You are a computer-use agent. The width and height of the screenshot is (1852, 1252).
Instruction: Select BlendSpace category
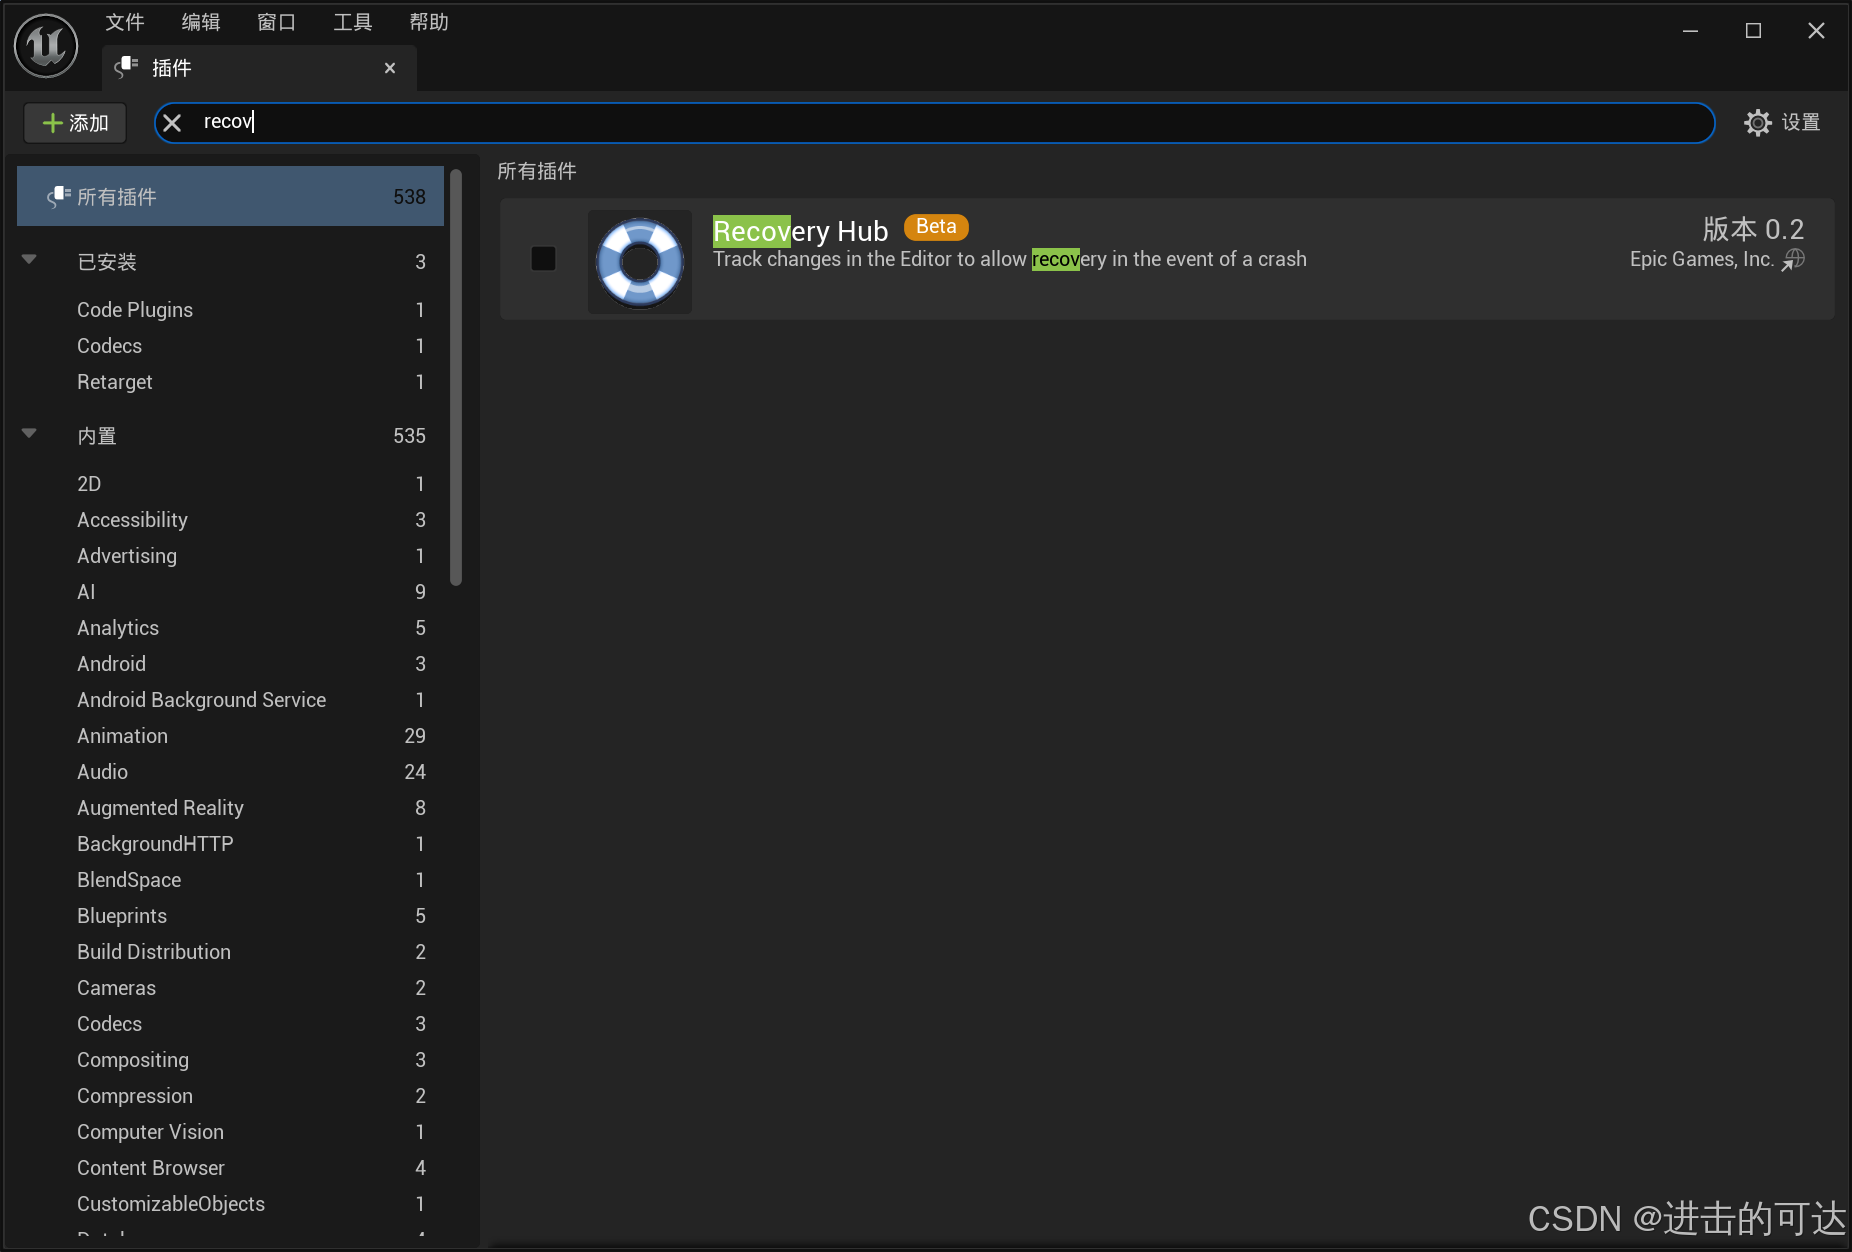pos(231,880)
